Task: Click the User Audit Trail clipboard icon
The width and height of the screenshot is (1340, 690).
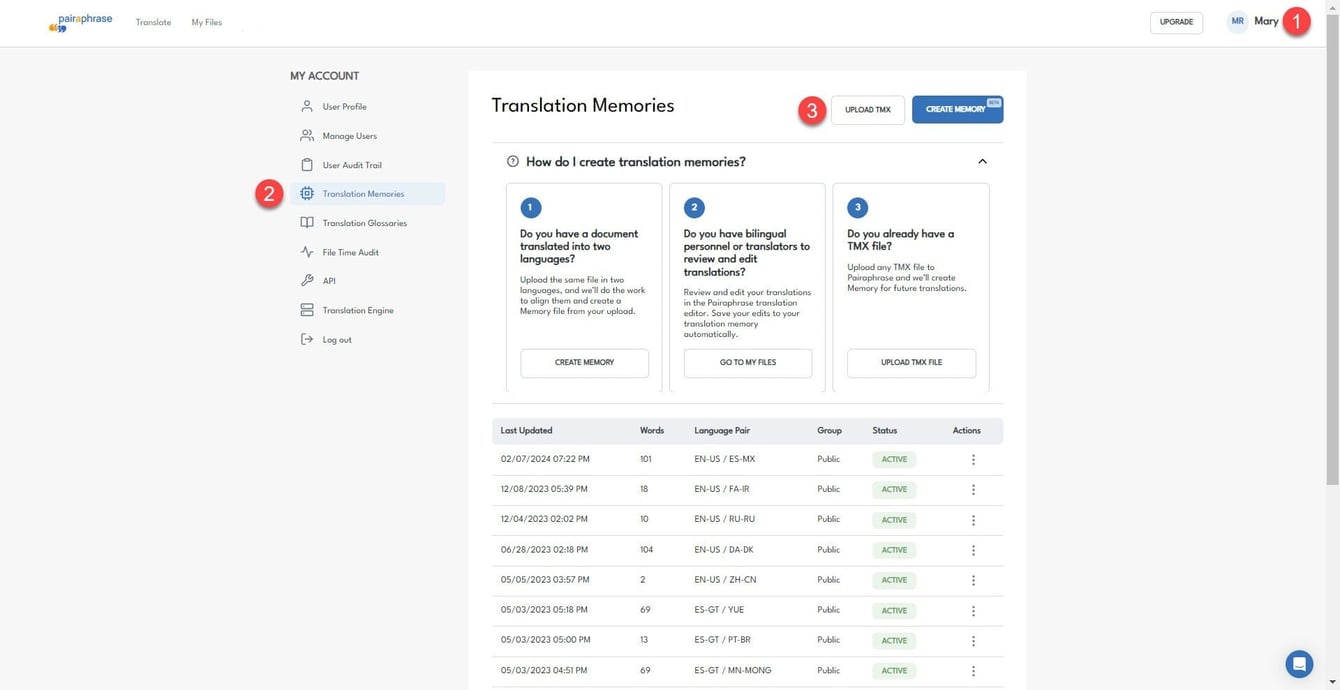Action: [307, 164]
